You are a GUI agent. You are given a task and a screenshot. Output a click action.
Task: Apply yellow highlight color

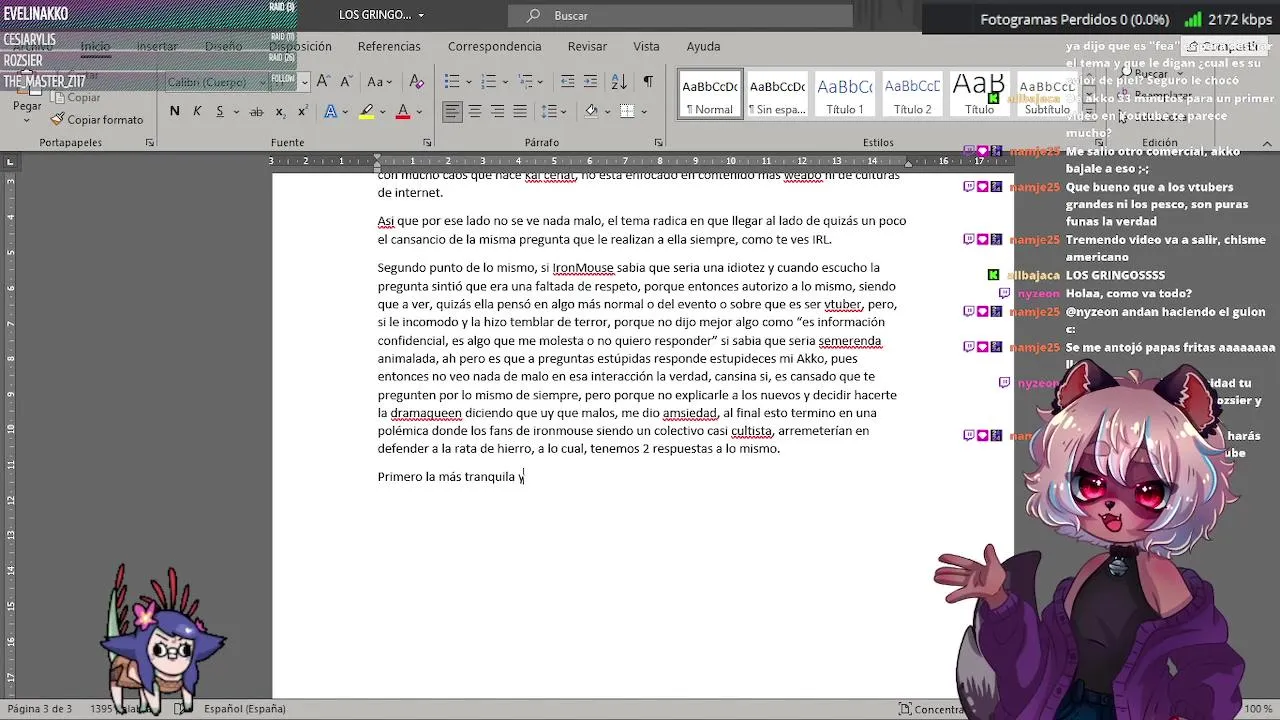click(367, 111)
